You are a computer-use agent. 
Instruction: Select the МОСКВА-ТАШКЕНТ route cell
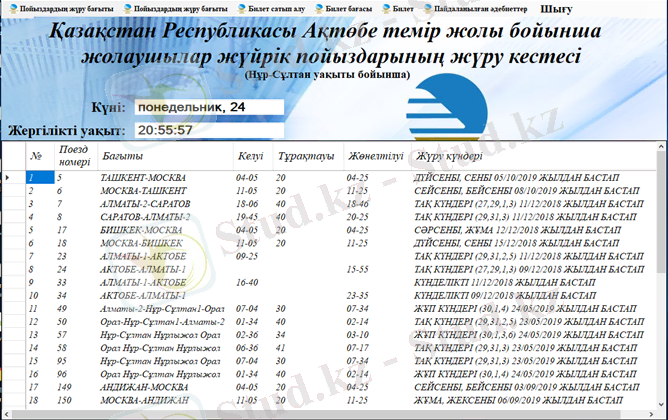click(x=165, y=191)
